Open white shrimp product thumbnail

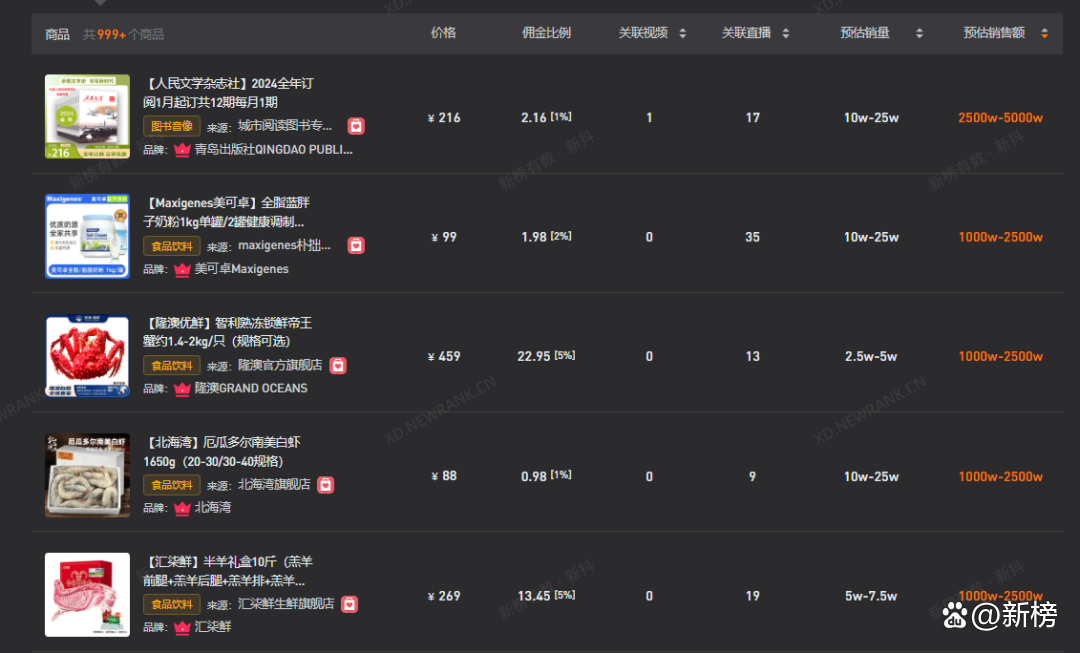coord(87,475)
